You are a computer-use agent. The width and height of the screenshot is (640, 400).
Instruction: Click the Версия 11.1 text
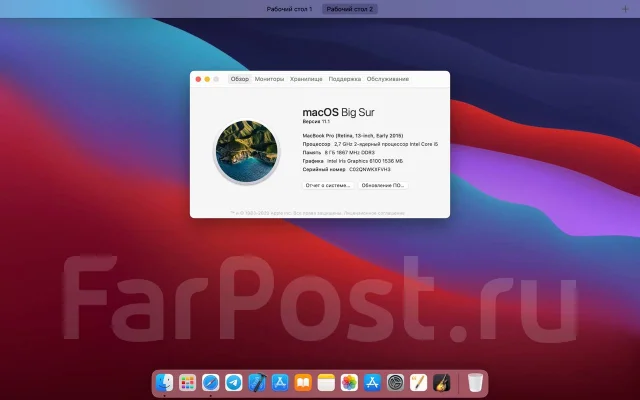[316, 122]
